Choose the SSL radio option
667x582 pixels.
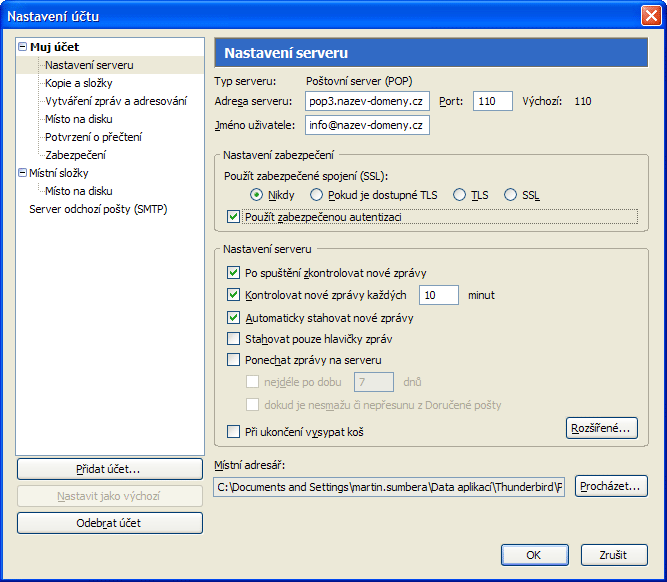[x=511, y=194]
